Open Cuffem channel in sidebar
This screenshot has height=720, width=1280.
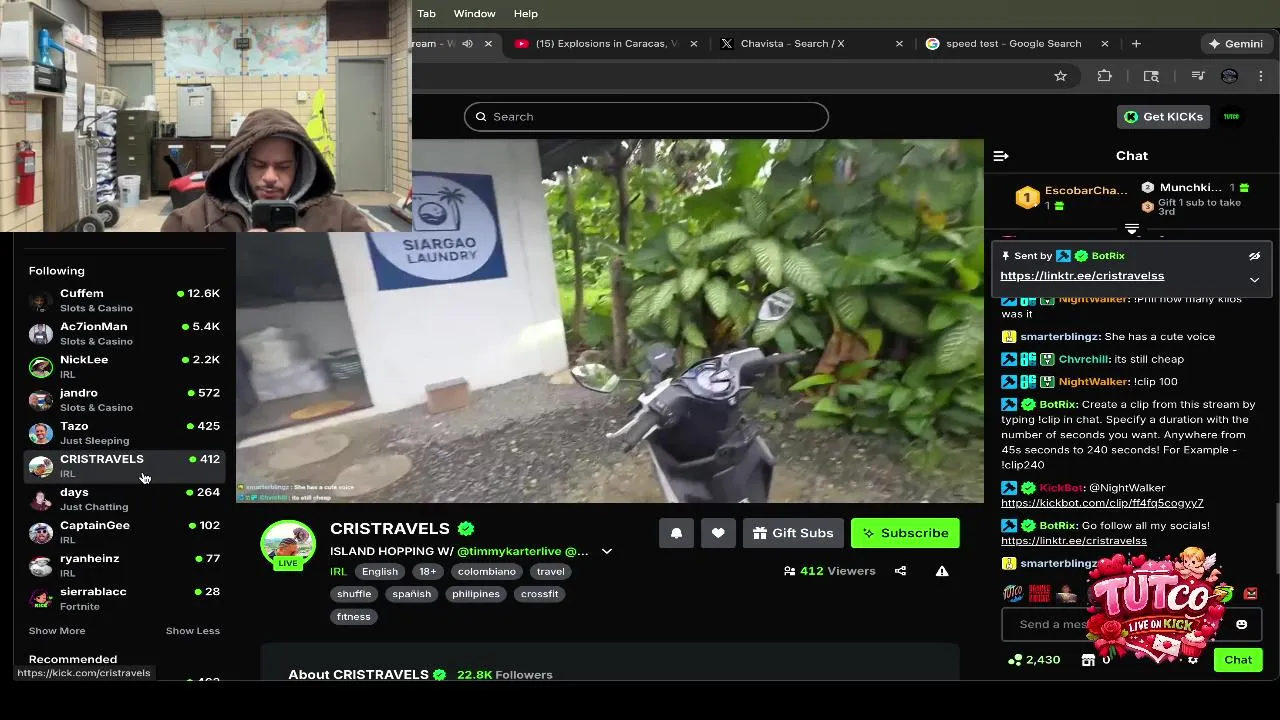coord(124,300)
